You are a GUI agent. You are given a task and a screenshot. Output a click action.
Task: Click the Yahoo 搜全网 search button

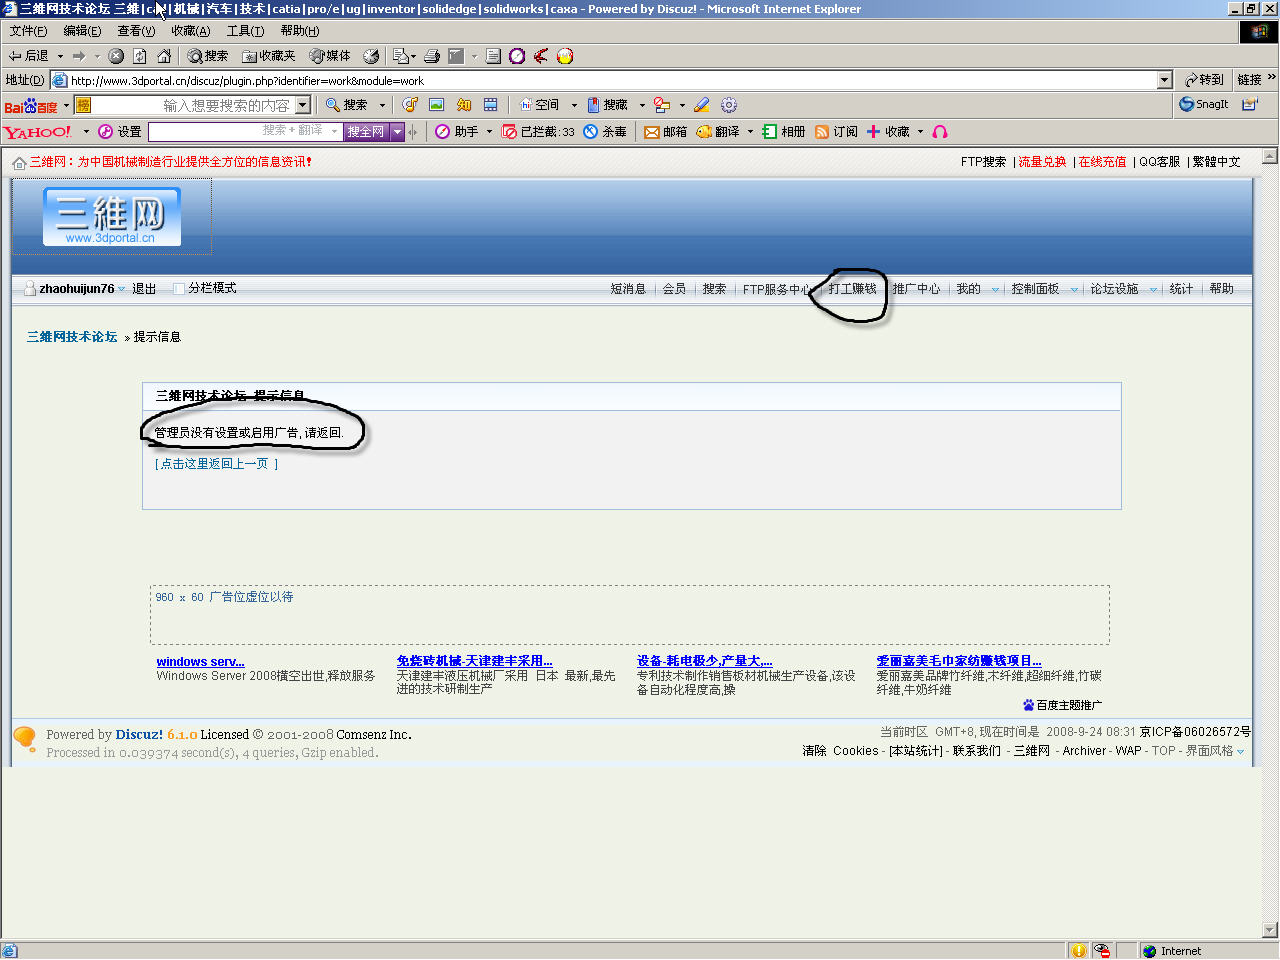(366, 132)
